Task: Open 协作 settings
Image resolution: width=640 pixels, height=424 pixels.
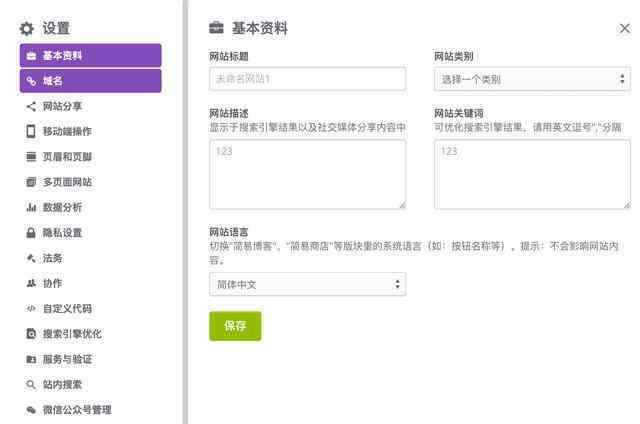Action: (53, 283)
